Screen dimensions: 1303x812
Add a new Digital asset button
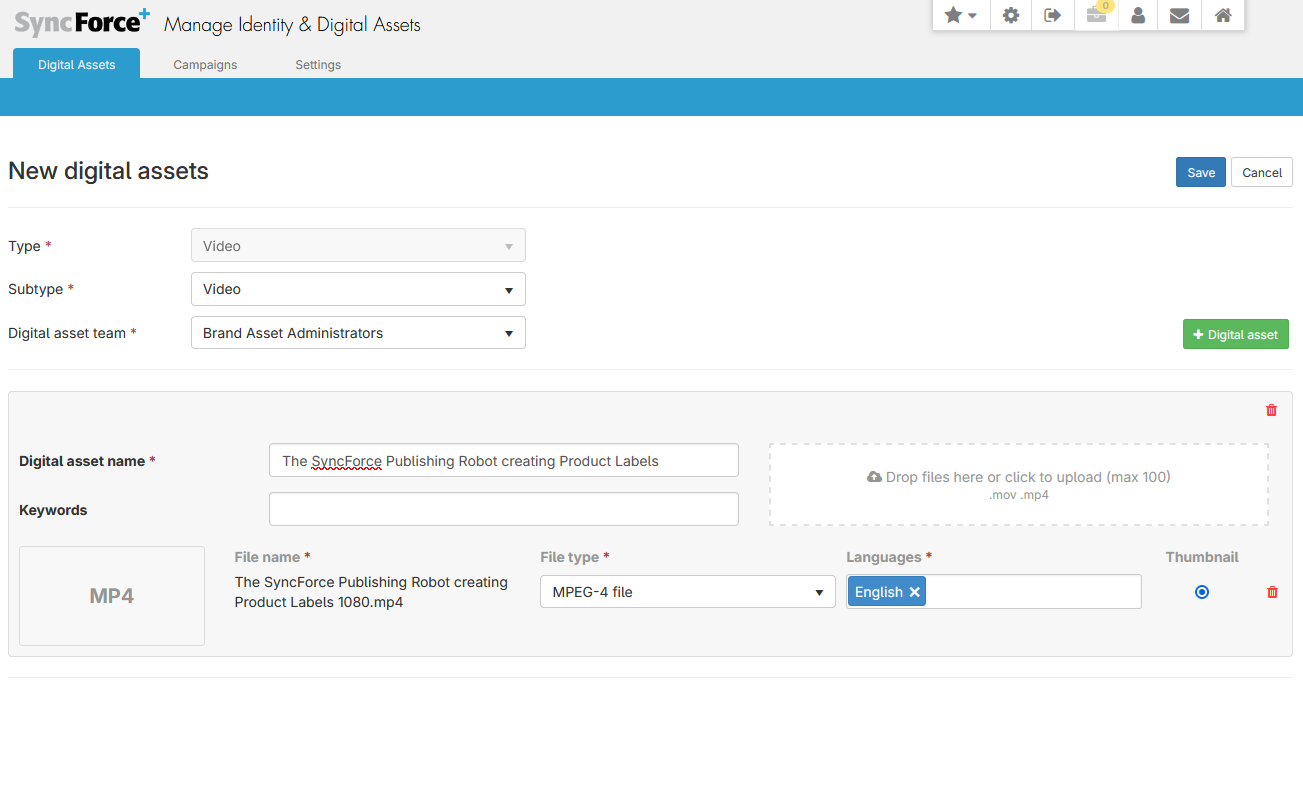(x=1236, y=334)
